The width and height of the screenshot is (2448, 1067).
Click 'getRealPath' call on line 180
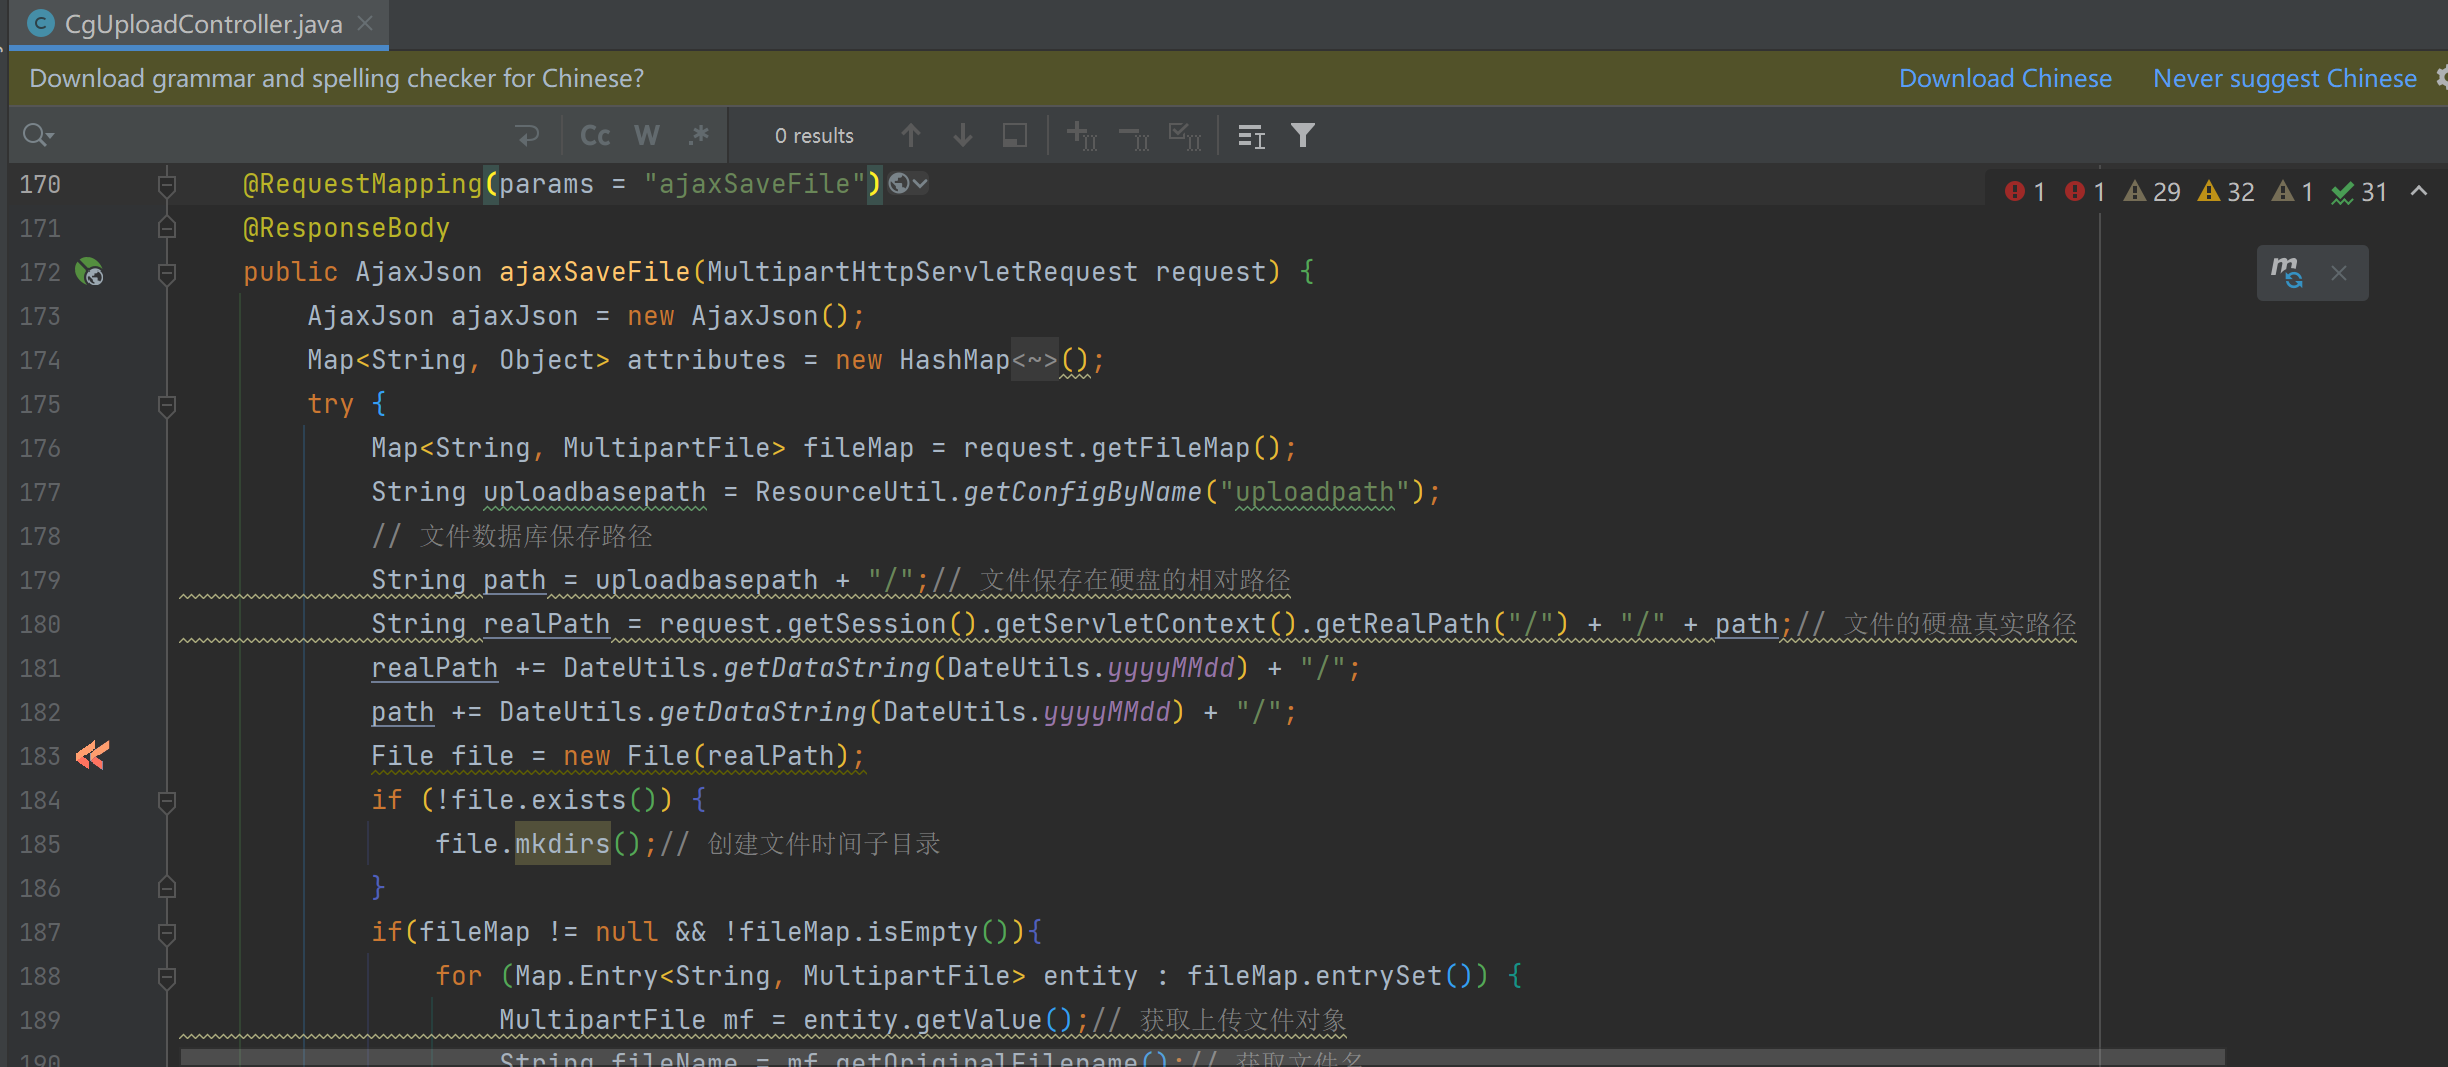[1402, 624]
